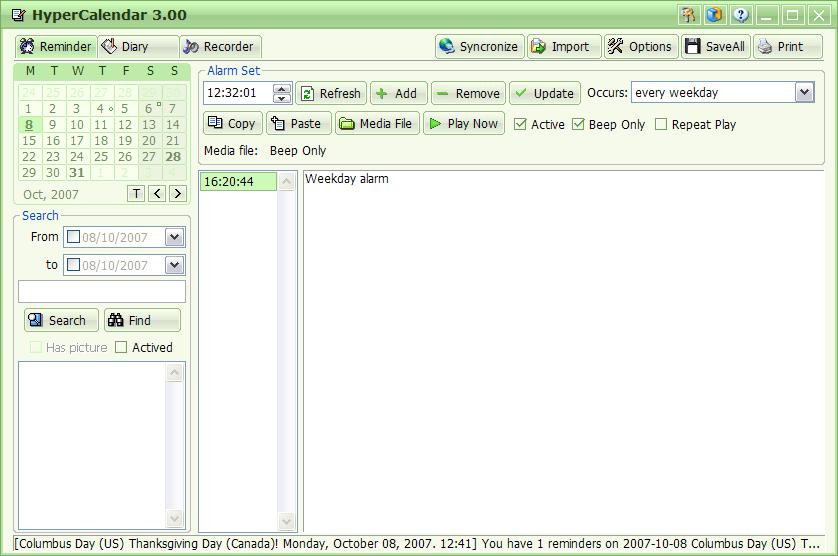Open the Recorder tab
Image resolution: width=838 pixels, height=556 pixels.
click(220, 47)
